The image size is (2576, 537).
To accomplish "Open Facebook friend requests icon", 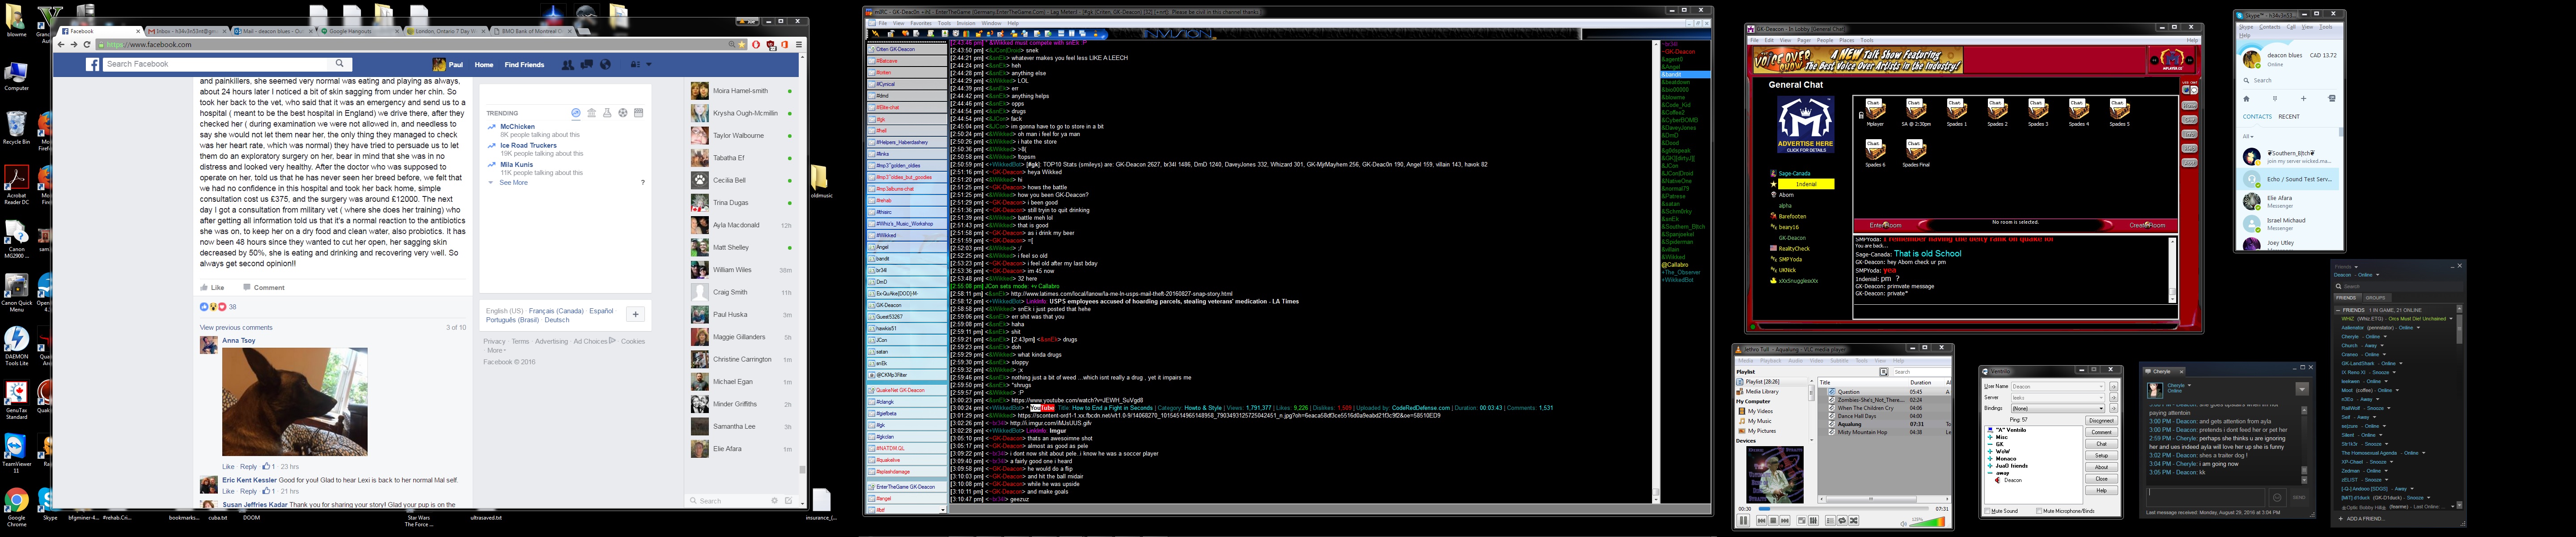I will coord(568,65).
